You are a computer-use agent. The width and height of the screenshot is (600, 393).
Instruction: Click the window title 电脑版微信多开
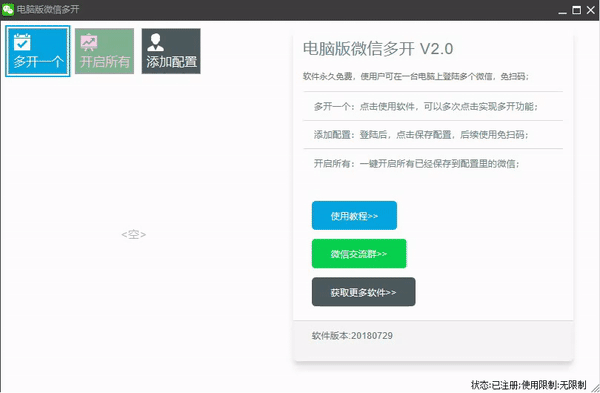click(x=48, y=10)
